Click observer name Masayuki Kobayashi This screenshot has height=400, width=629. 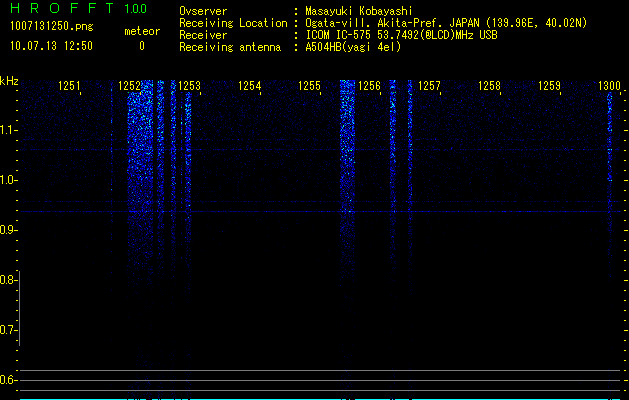pos(359,11)
